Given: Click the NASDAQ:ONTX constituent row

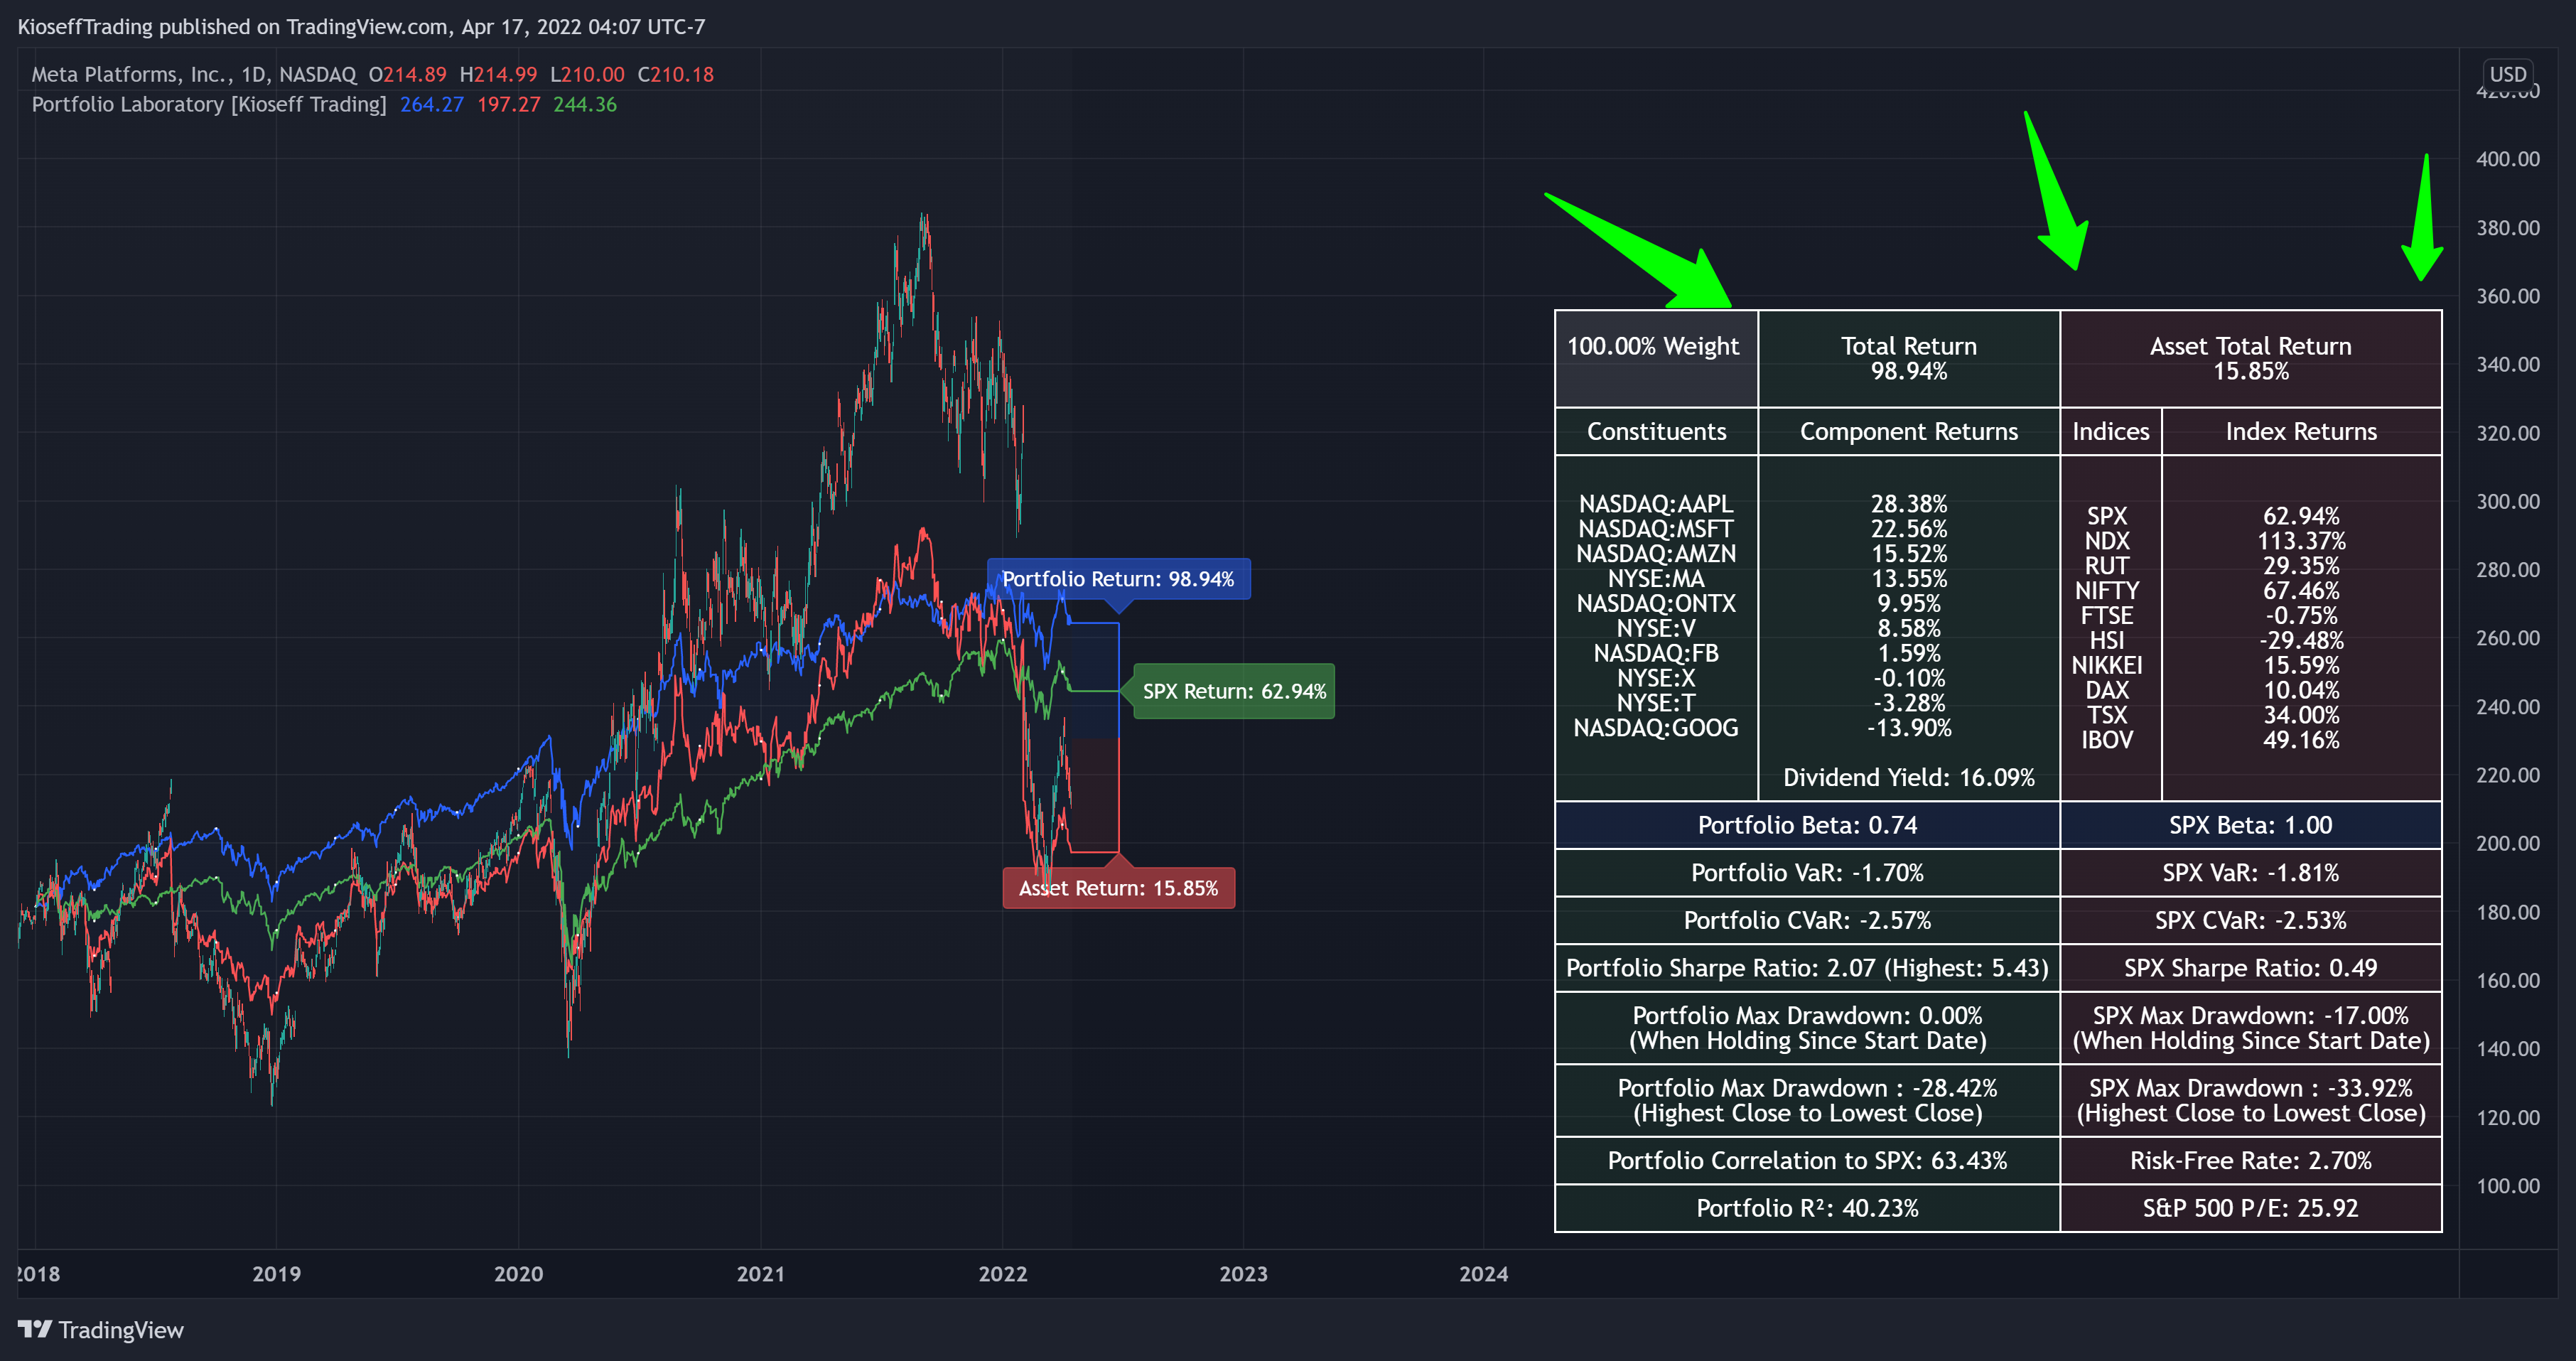Looking at the screenshot, I should 1656,604.
